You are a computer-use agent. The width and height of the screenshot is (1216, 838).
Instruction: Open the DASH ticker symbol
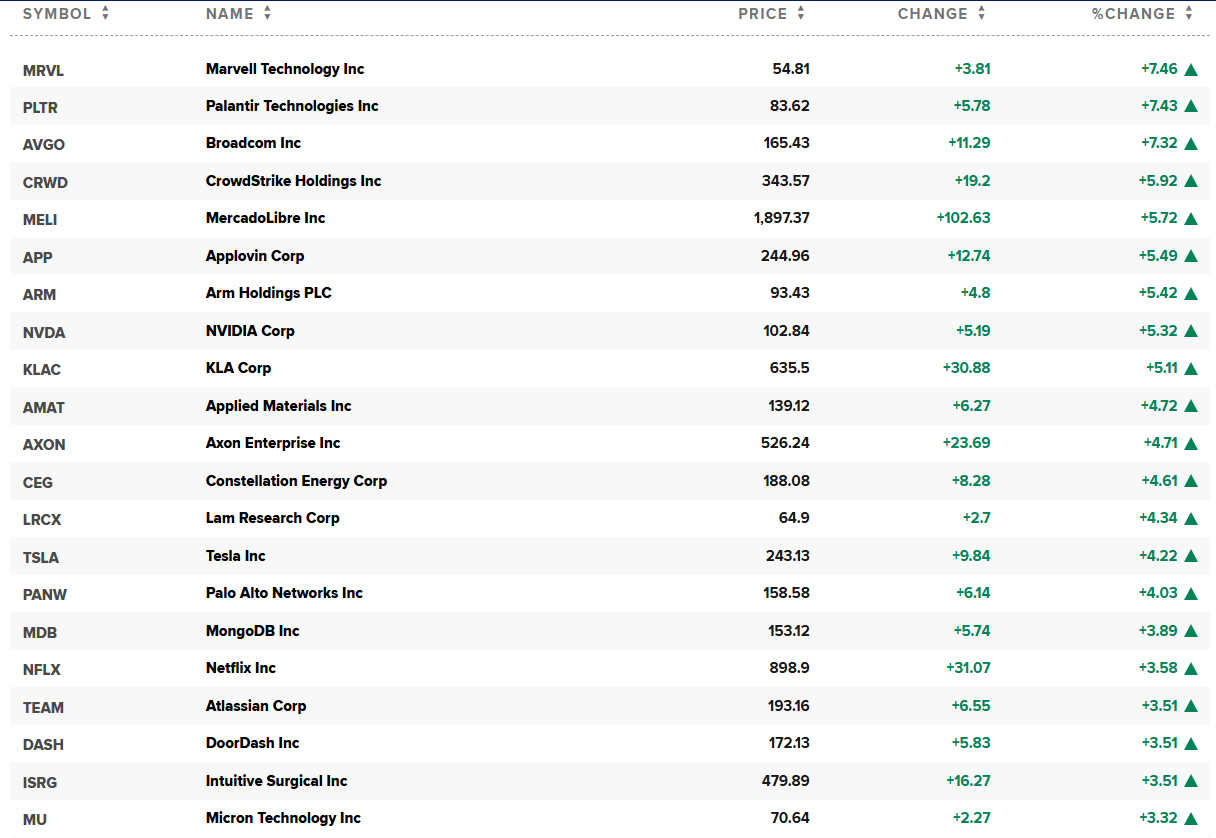[x=43, y=745]
